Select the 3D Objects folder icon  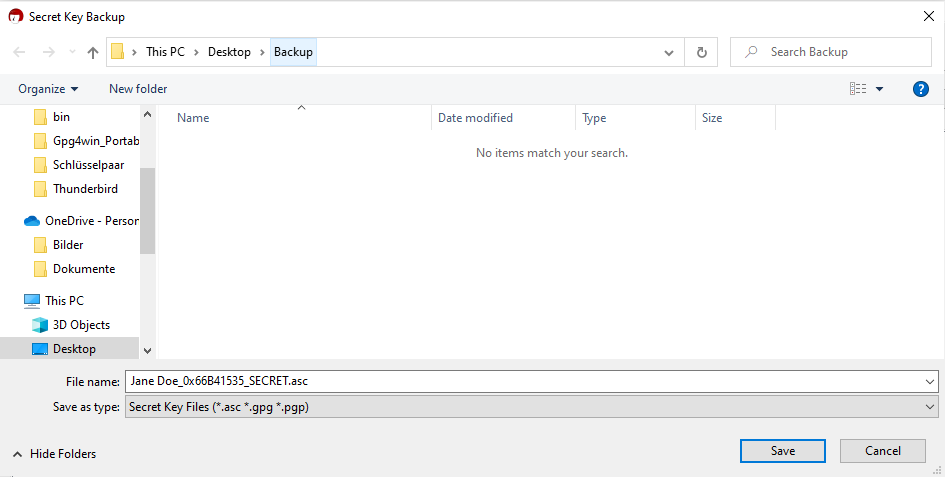click(40, 325)
